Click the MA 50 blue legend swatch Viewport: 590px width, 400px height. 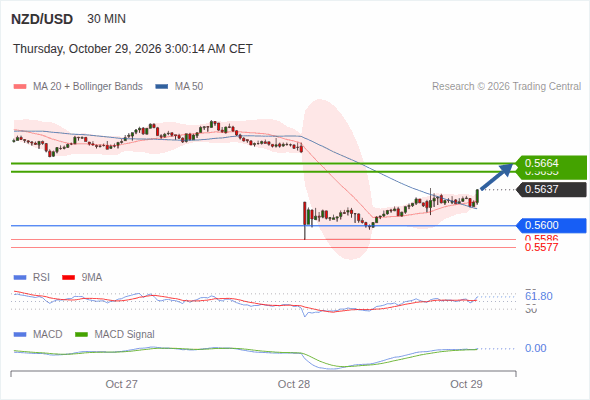(x=161, y=87)
